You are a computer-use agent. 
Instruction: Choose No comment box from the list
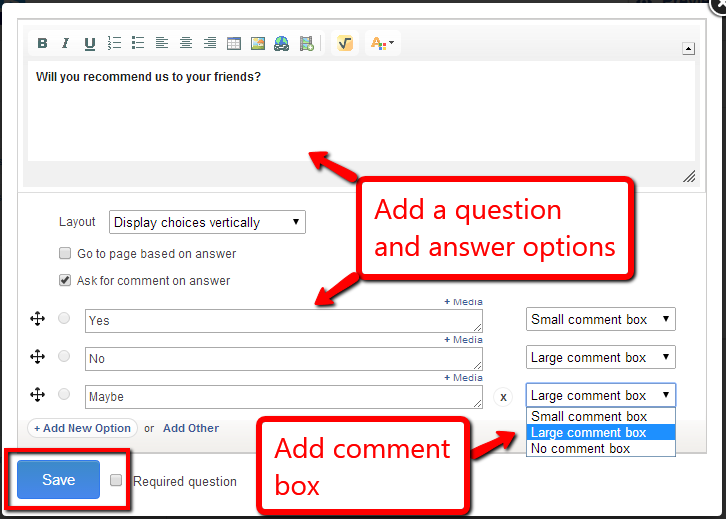[x=581, y=449]
